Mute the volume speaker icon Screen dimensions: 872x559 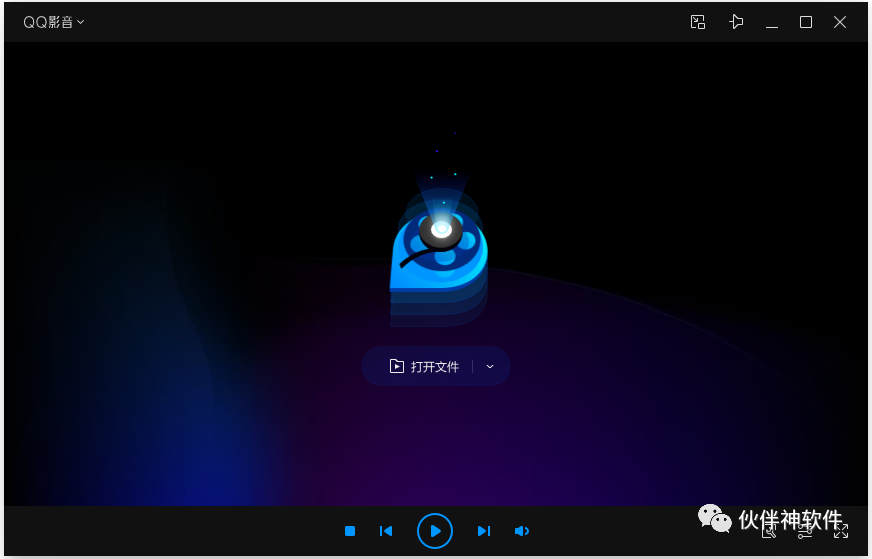point(521,531)
